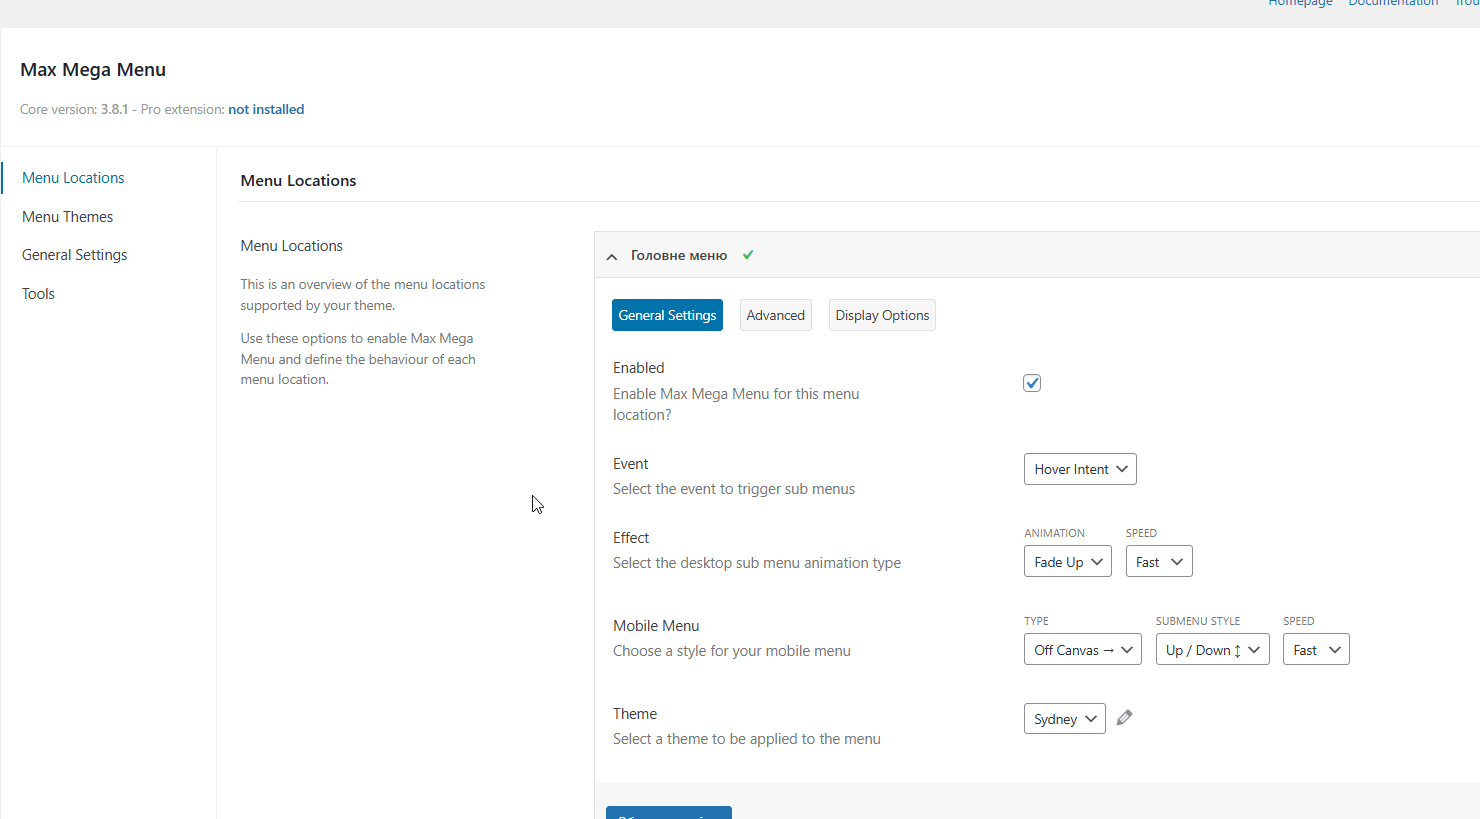The image size is (1480, 819).
Task: Open Menu Themes in the sidebar
Action: tap(67, 217)
